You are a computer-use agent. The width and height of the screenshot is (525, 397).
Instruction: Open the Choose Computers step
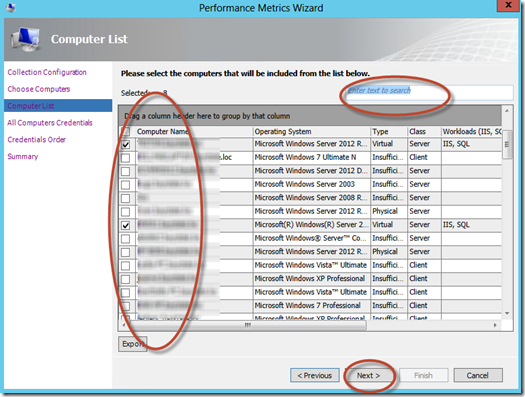(39, 89)
